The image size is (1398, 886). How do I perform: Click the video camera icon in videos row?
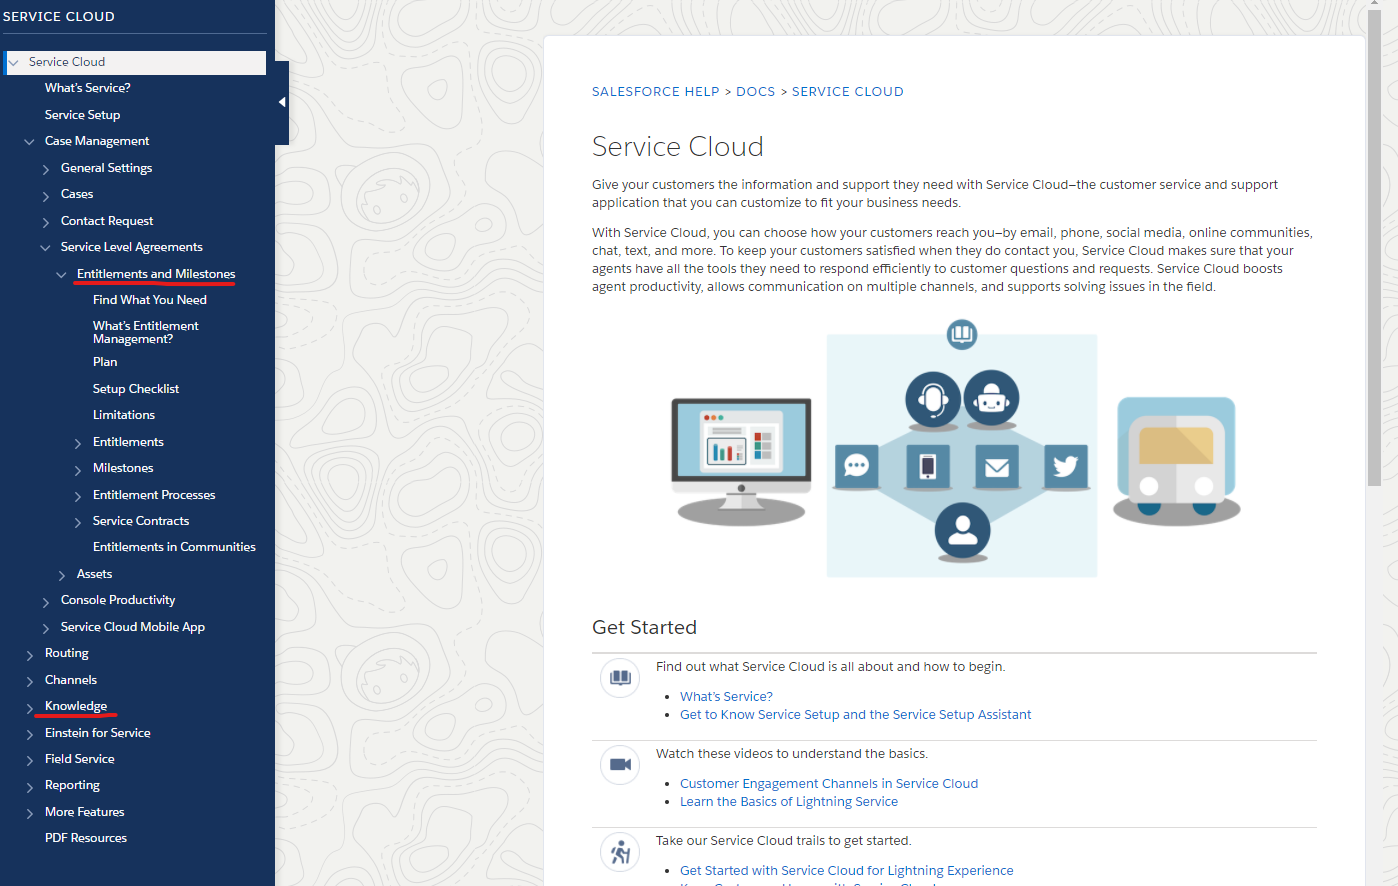[x=620, y=765]
